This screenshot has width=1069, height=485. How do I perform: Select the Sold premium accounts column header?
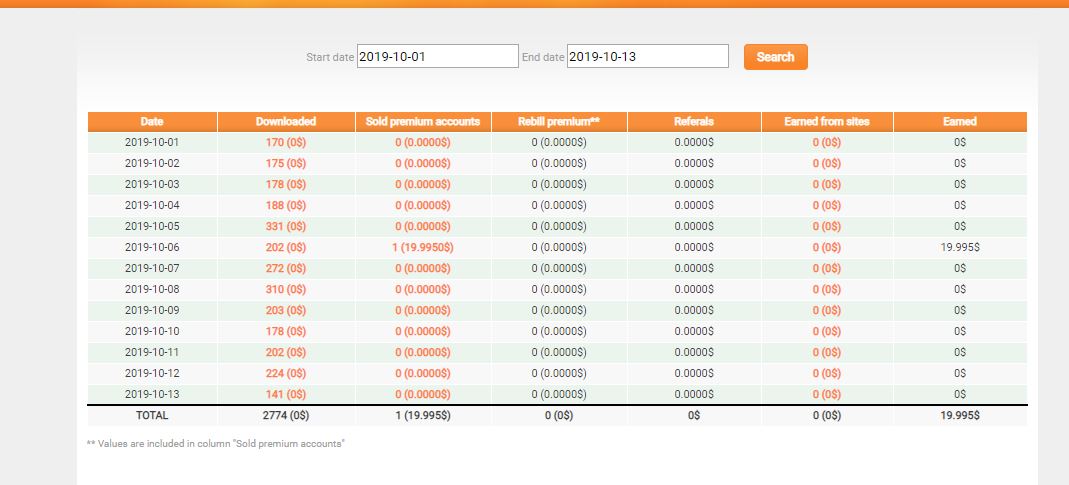(x=423, y=121)
